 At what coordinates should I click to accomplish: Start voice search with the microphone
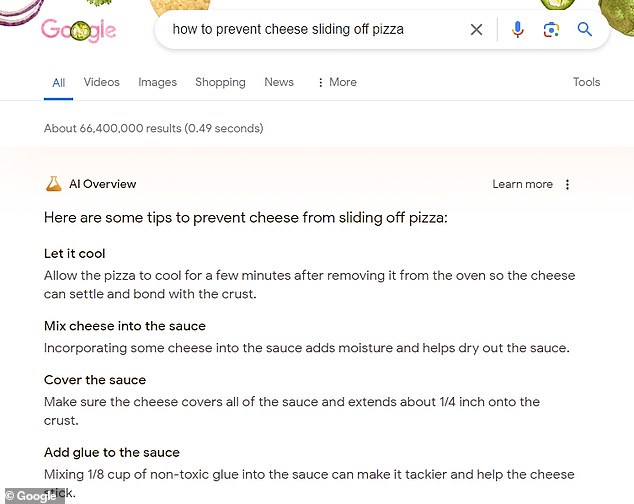tap(517, 30)
